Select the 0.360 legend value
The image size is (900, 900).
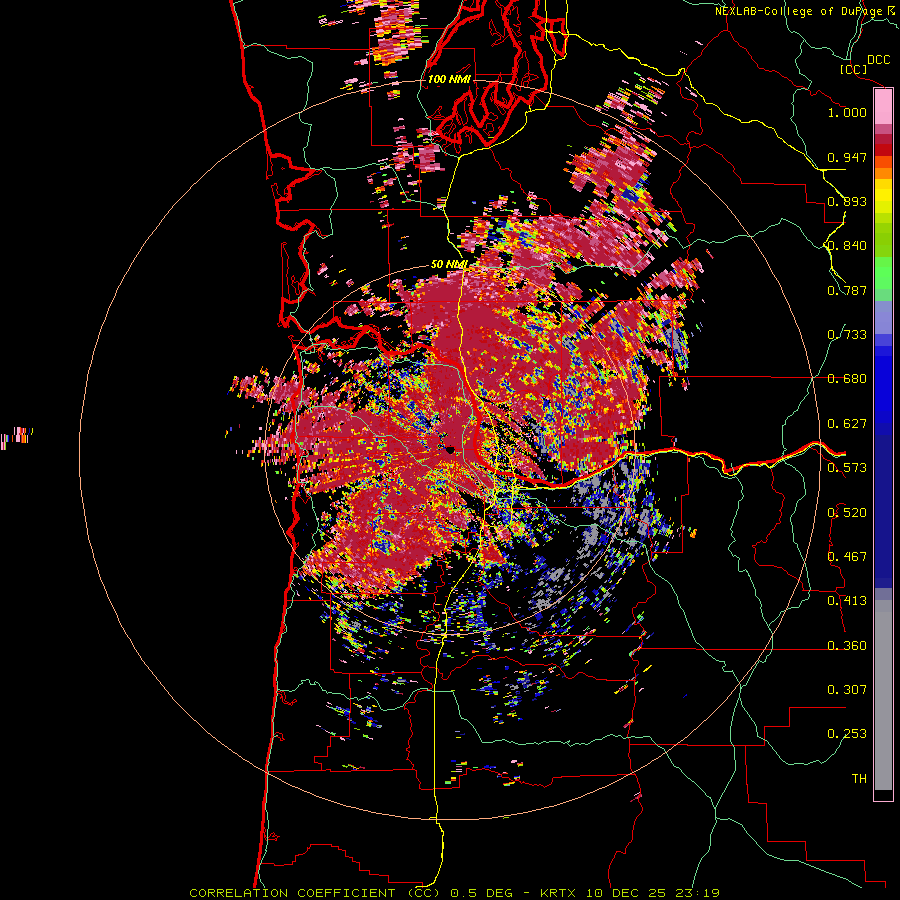point(847,646)
